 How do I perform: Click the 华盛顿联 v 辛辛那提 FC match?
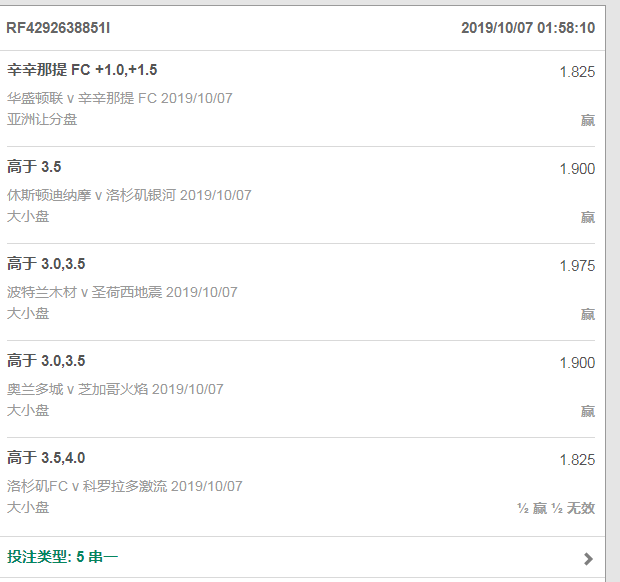tap(119, 98)
